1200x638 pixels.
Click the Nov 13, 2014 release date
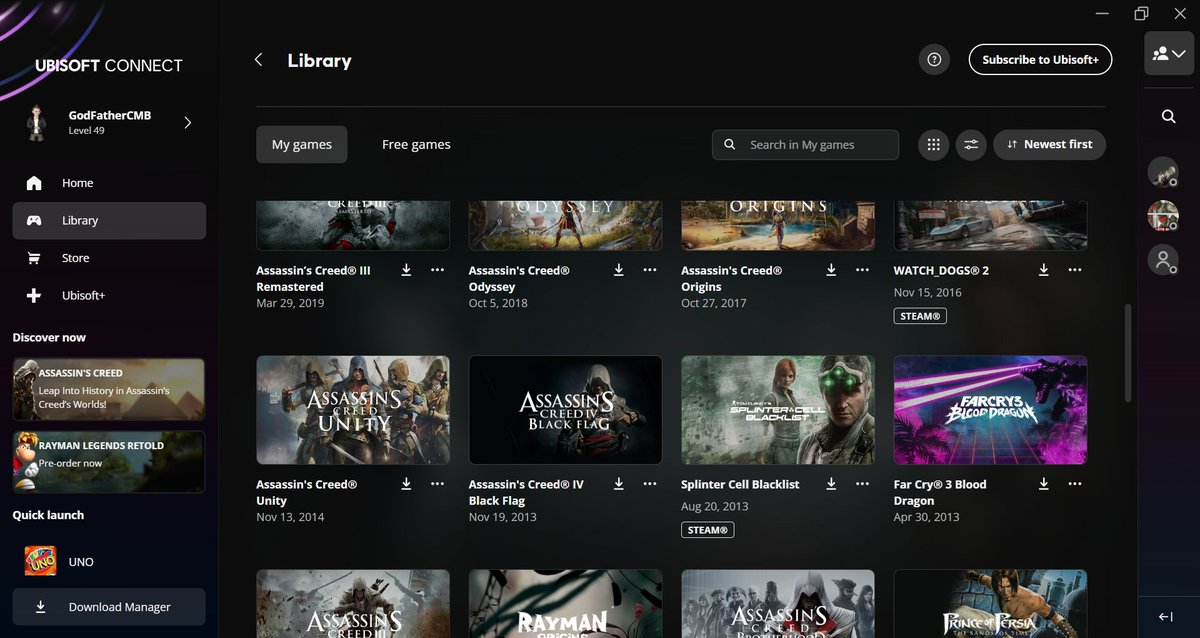(290, 517)
